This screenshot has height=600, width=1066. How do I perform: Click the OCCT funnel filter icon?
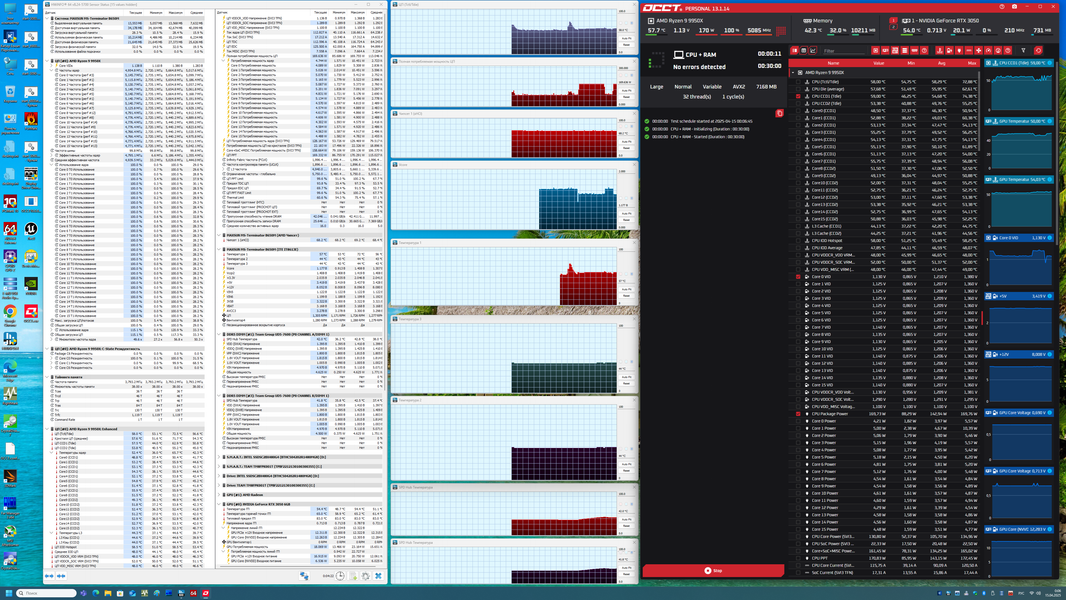pos(1023,50)
